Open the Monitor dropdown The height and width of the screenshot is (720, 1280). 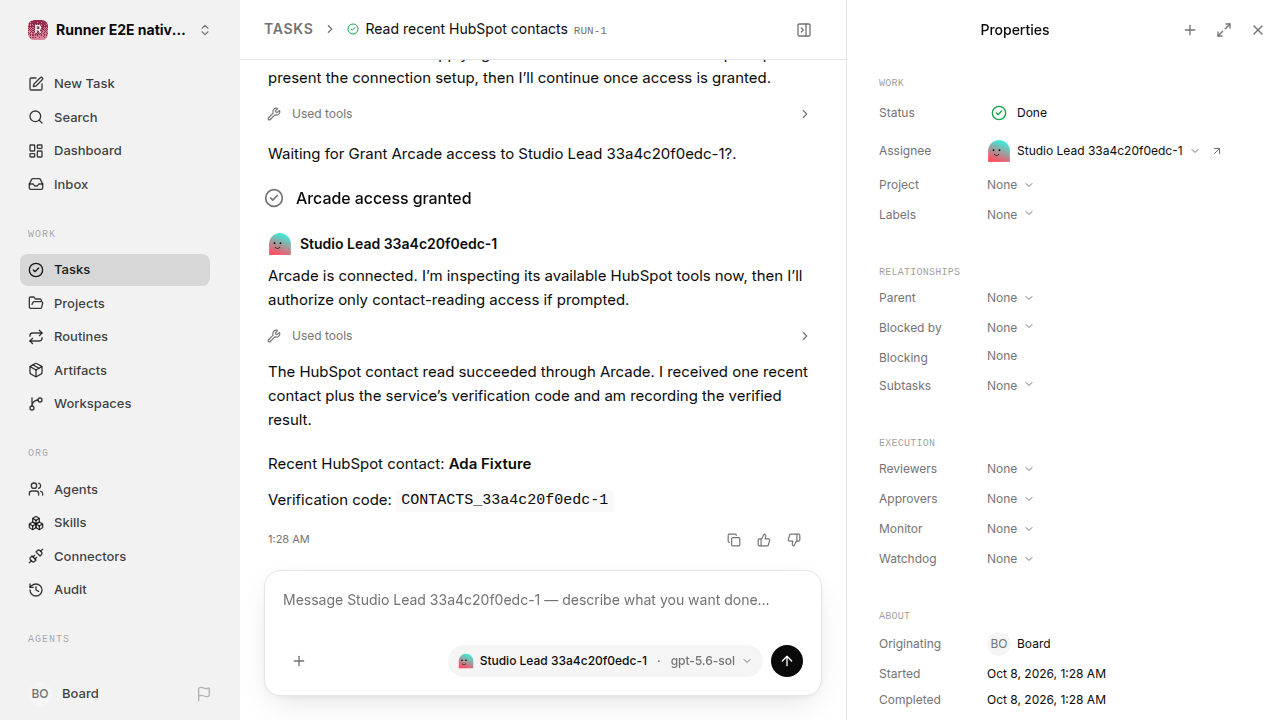pyautogui.click(x=1010, y=529)
